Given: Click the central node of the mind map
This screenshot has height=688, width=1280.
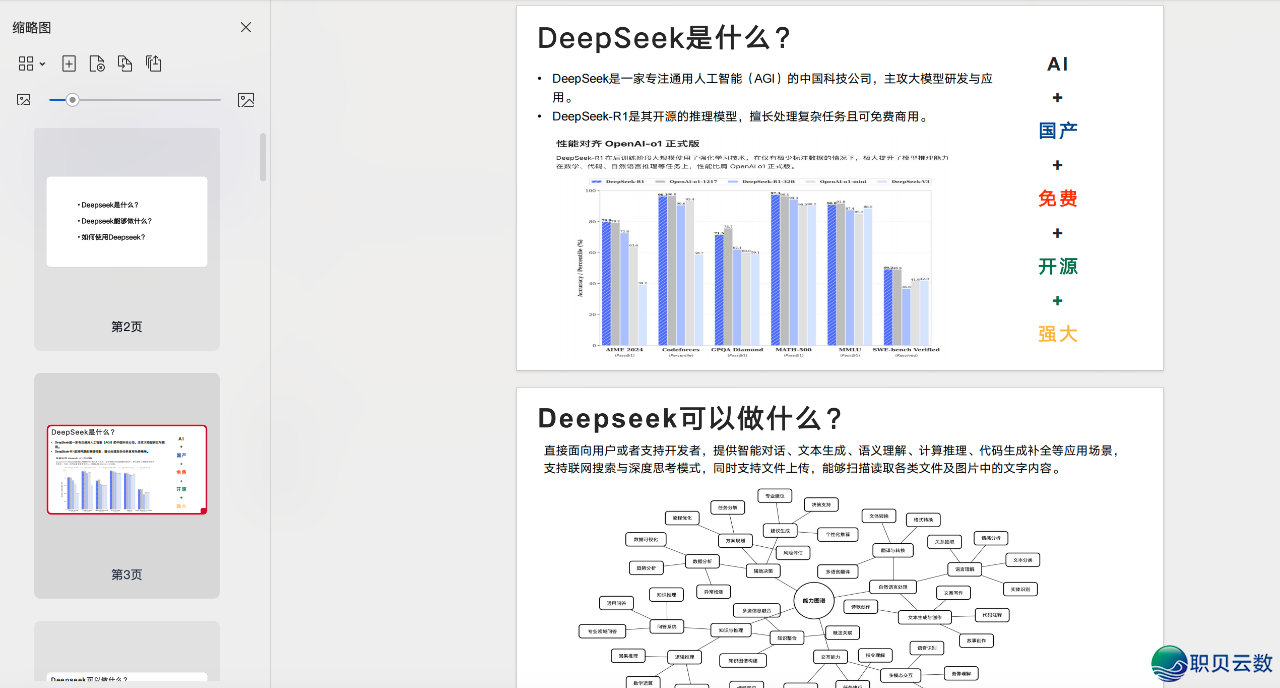Looking at the screenshot, I should click(813, 600).
